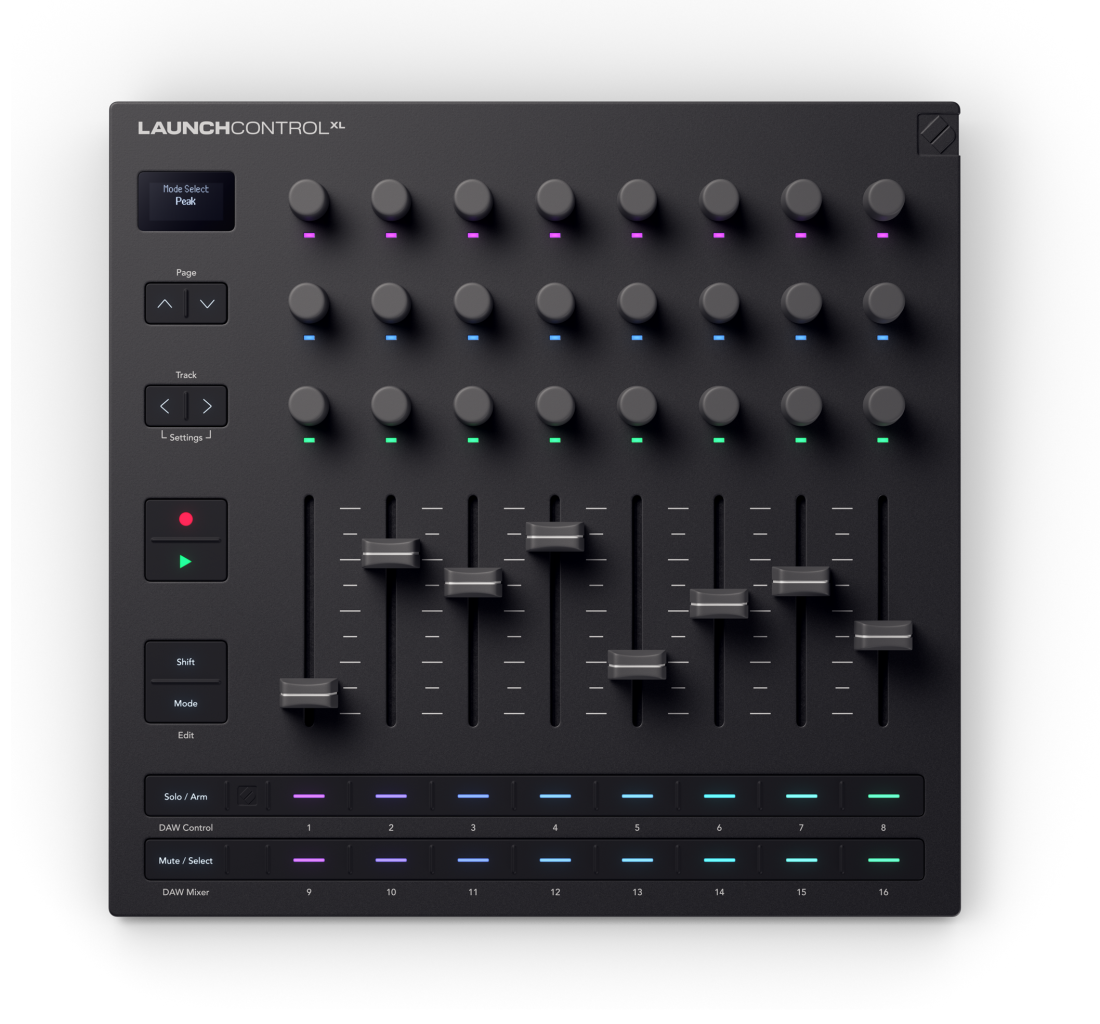Grab the fader cap above pad 3
The width and height of the screenshot is (1100, 1024).
474,583
